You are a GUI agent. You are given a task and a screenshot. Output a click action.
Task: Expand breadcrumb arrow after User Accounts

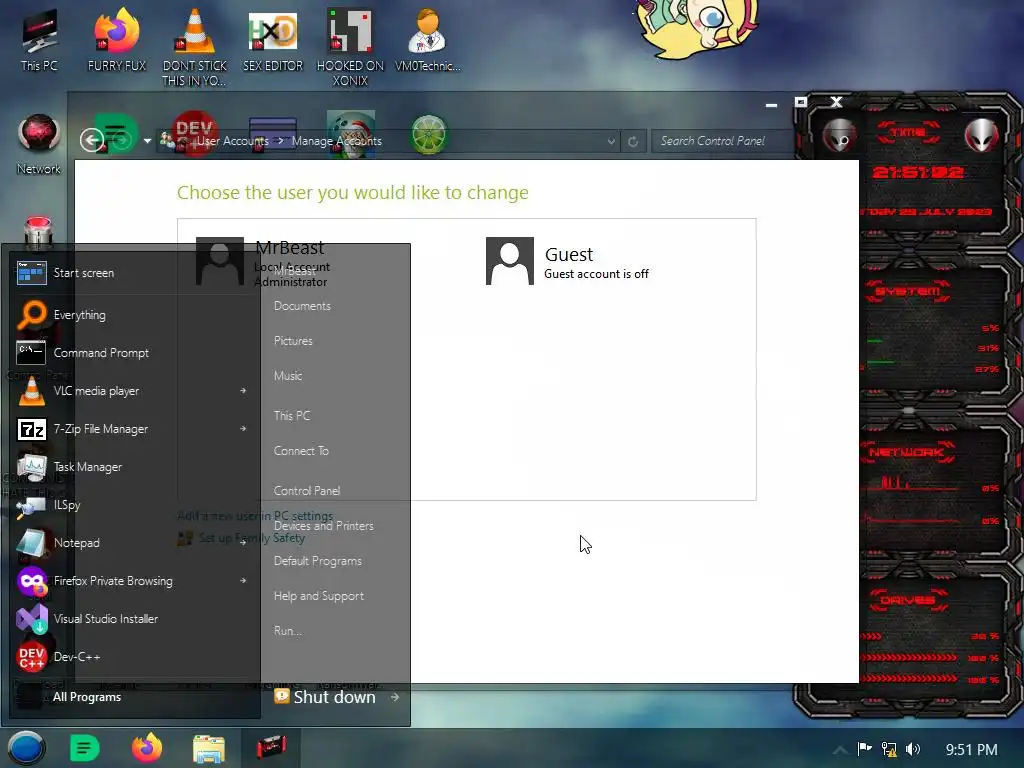tap(280, 140)
